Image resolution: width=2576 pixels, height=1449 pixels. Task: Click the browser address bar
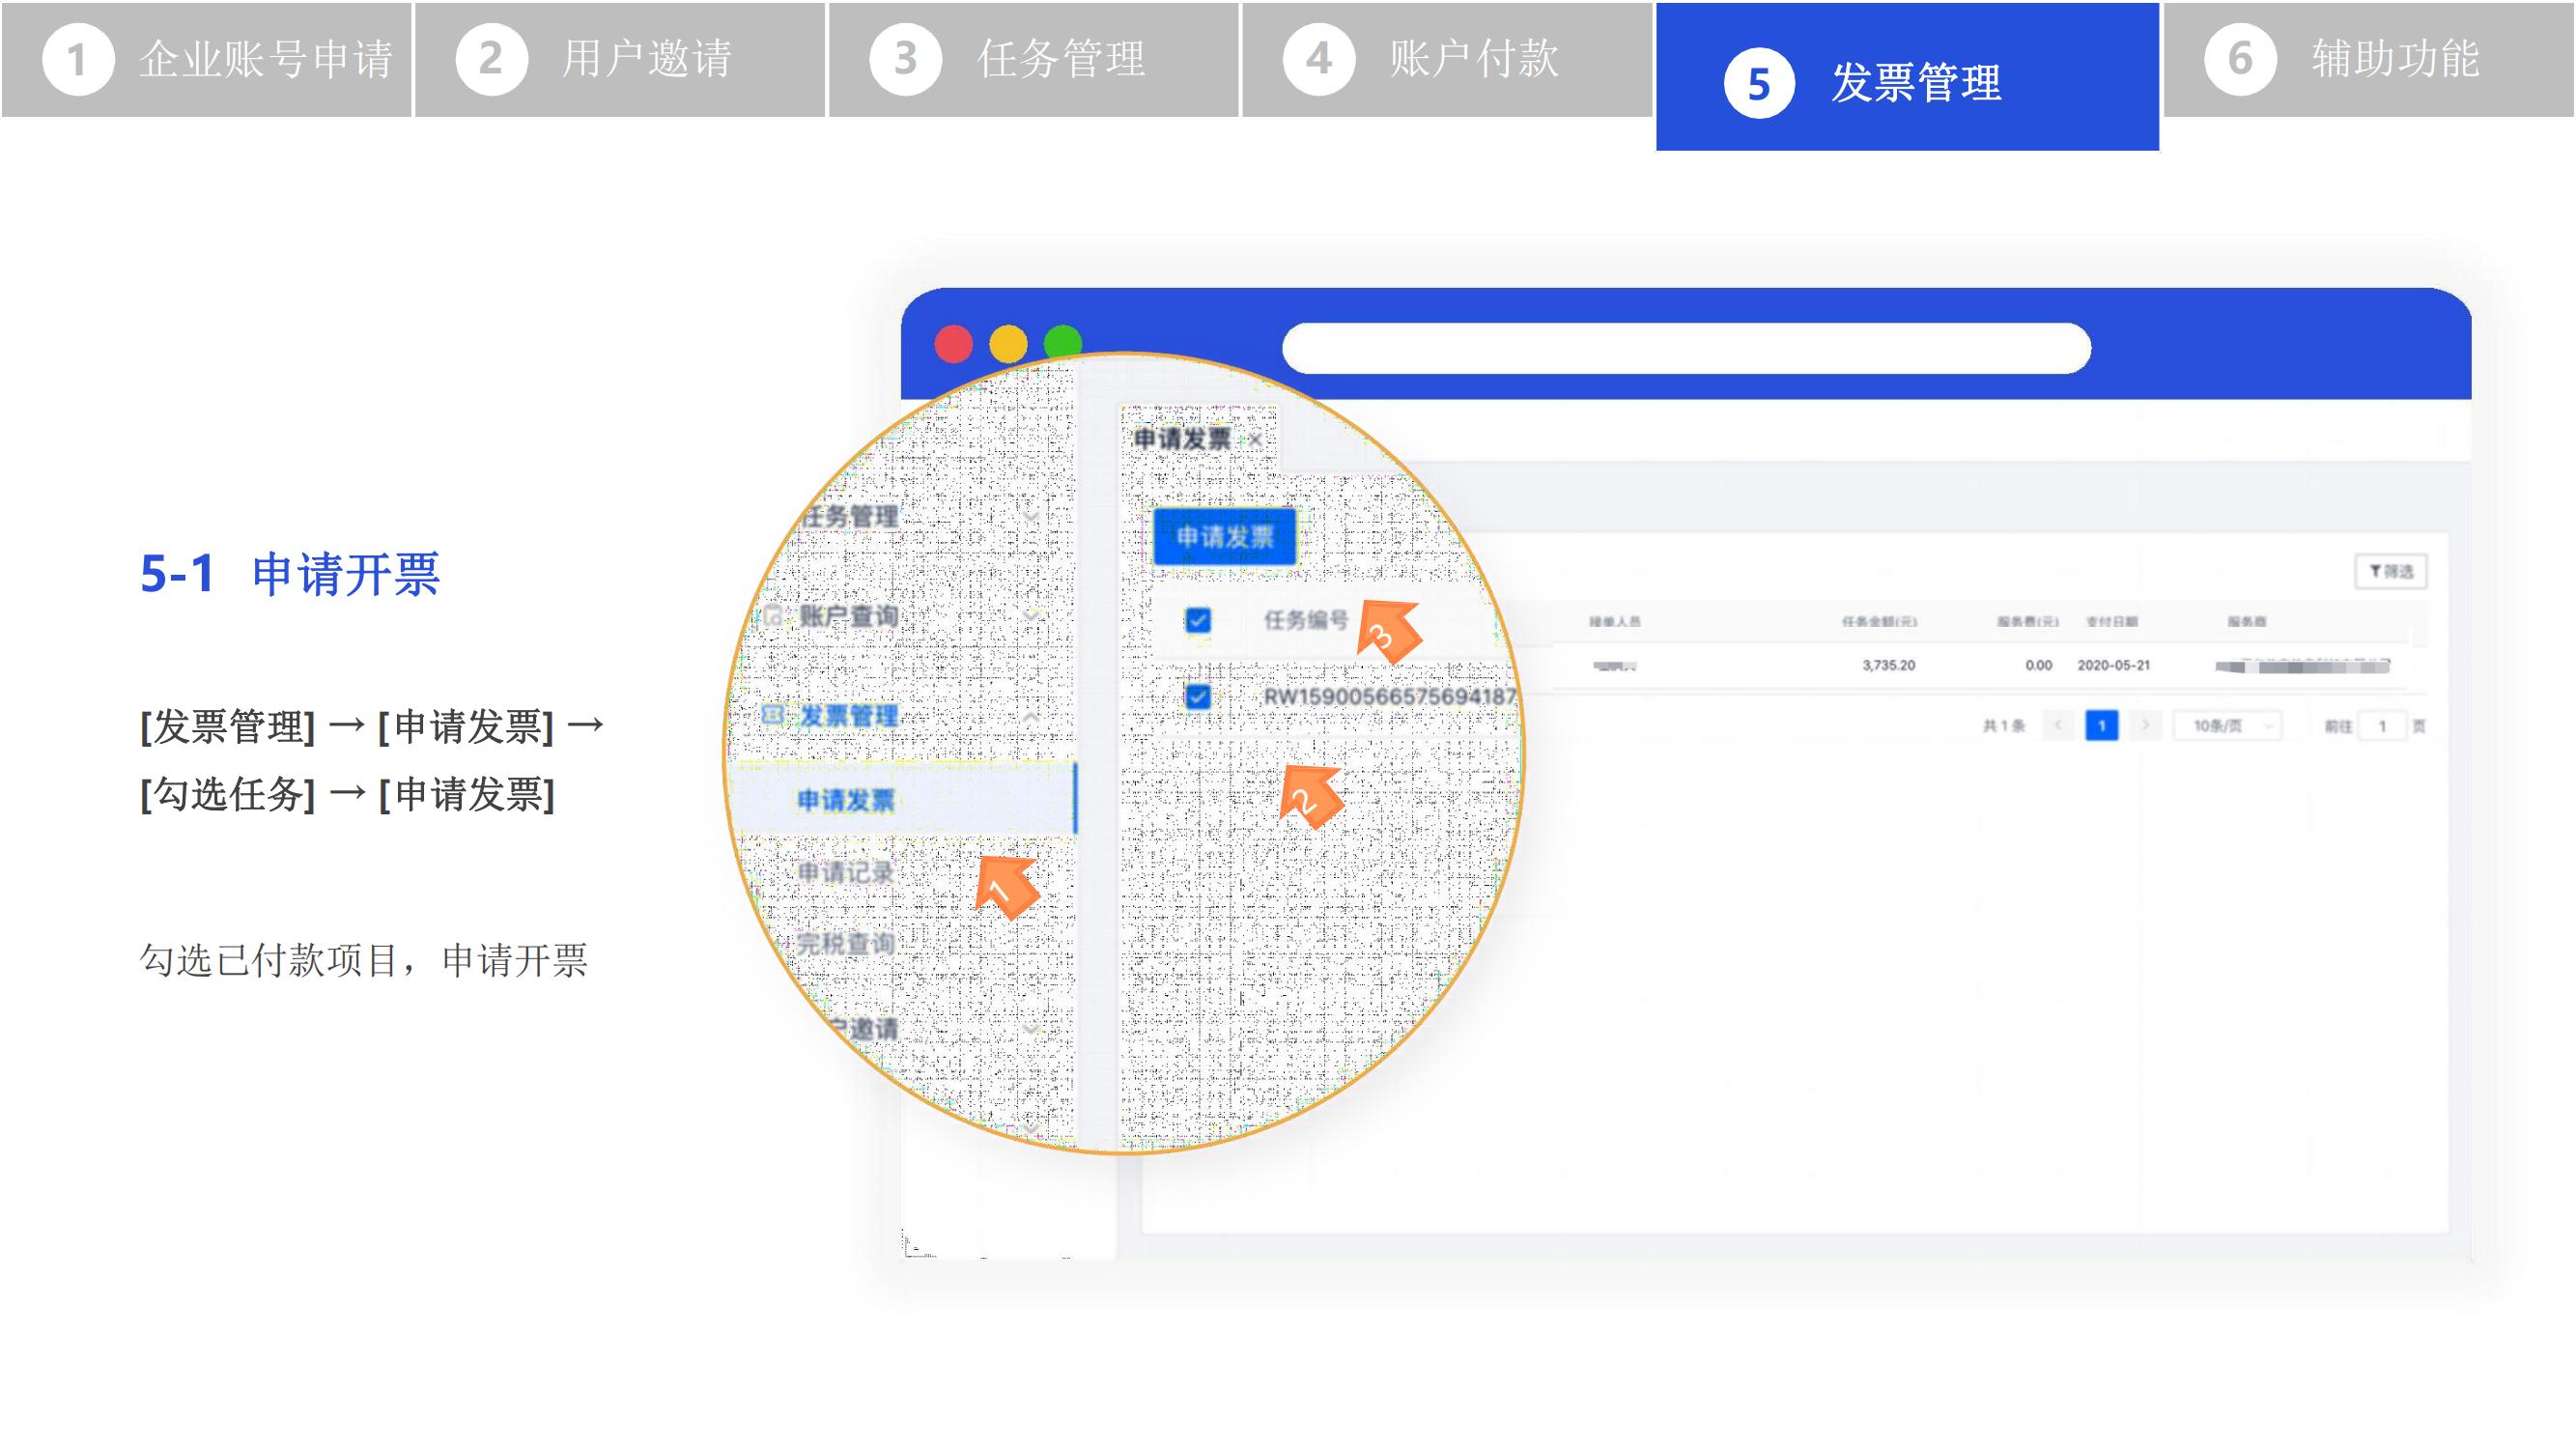pyautogui.click(x=1686, y=348)
